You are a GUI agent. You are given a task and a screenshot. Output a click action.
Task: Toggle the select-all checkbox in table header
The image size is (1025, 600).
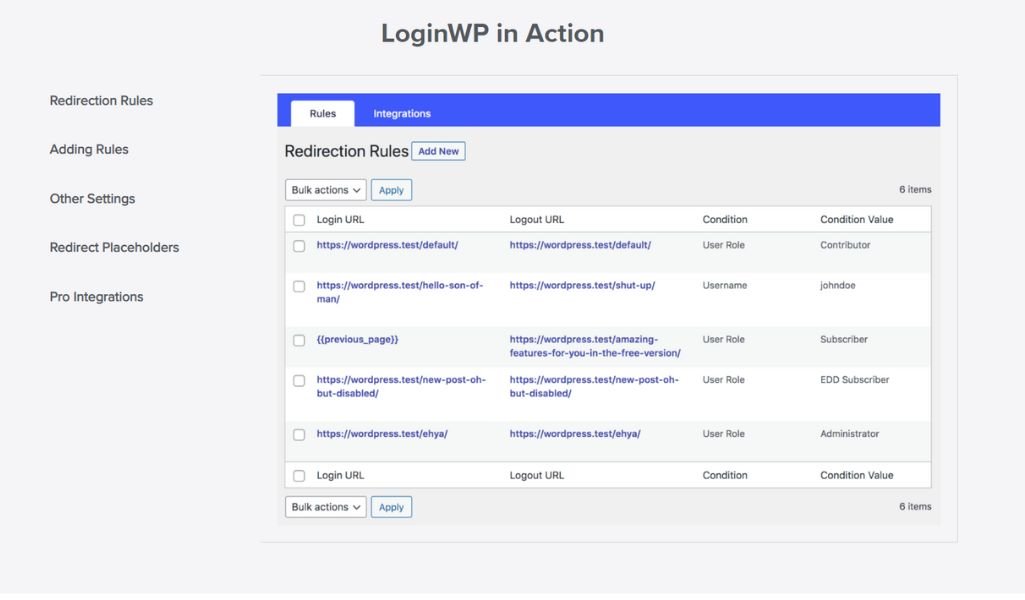299,220
